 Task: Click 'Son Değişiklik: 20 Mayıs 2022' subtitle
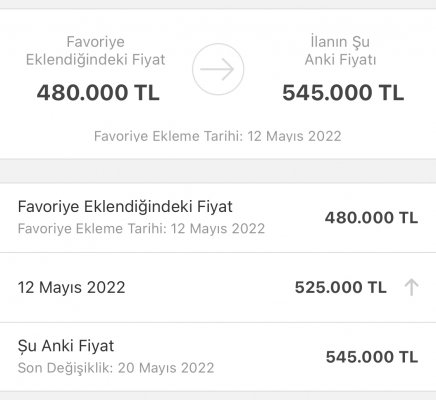116,368
